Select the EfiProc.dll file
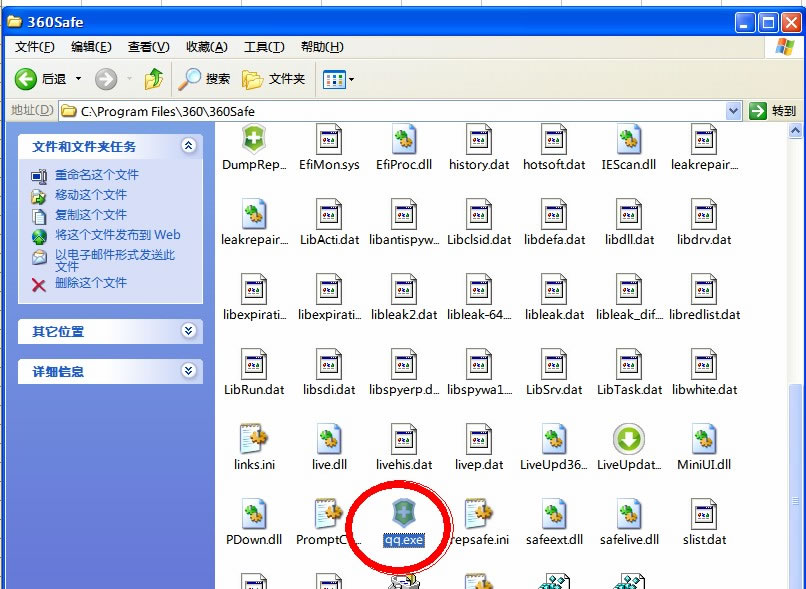Viewport: 806px width, 589px height. coord(404,147)
